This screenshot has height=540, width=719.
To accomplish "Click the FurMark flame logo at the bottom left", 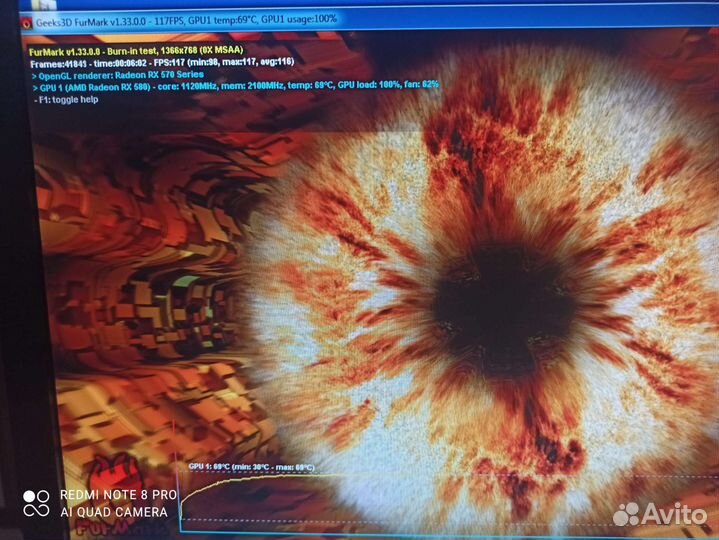I will click(117, 493).
